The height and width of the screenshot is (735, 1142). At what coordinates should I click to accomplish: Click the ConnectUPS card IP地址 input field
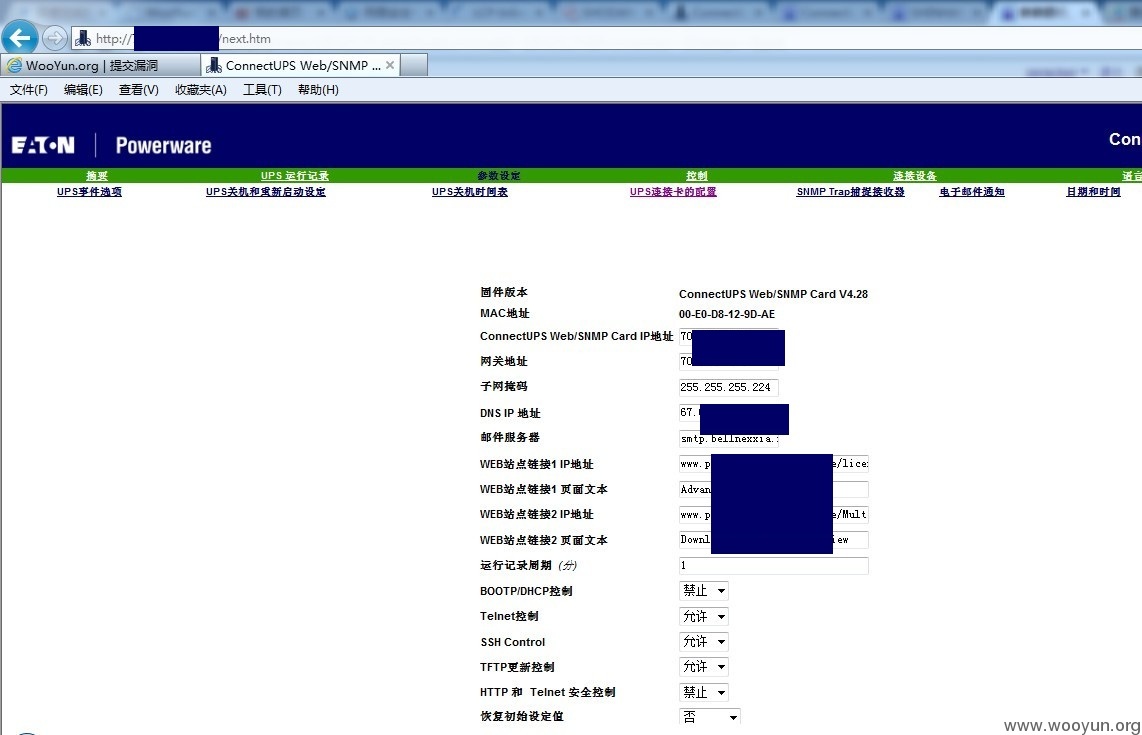coord(728,337)
